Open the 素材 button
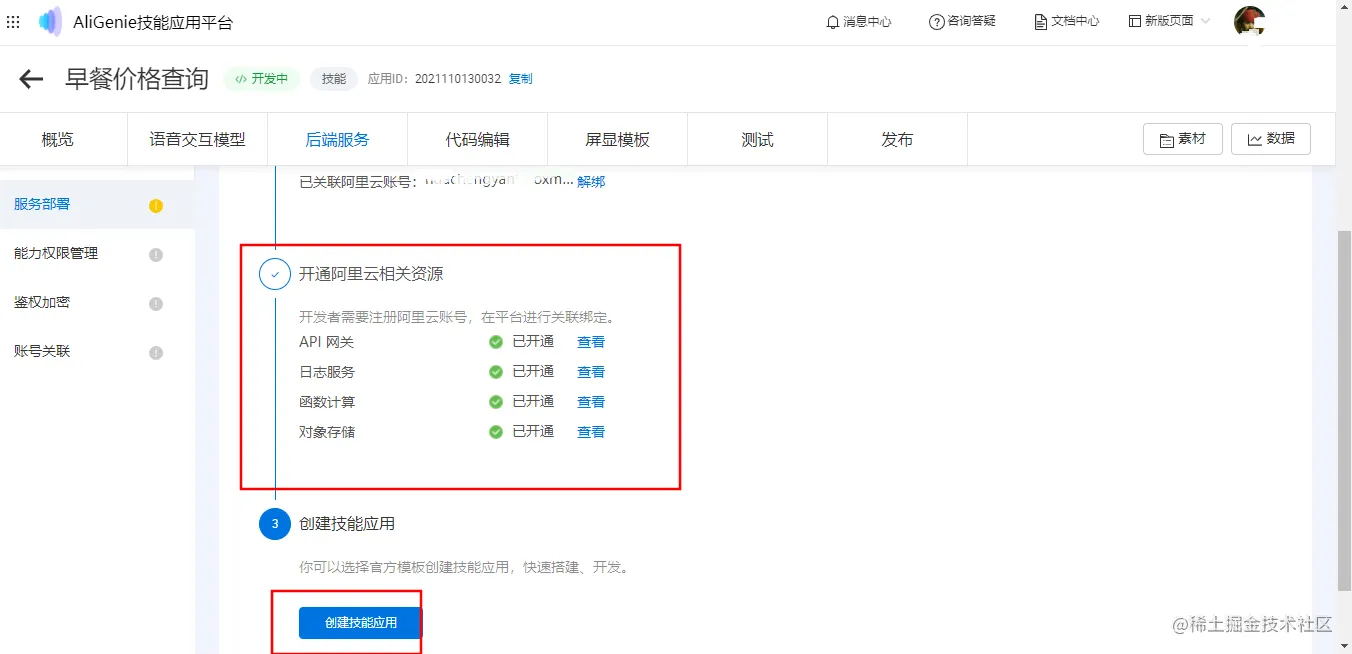The image size is (1352, 654). coord(1182,139)
